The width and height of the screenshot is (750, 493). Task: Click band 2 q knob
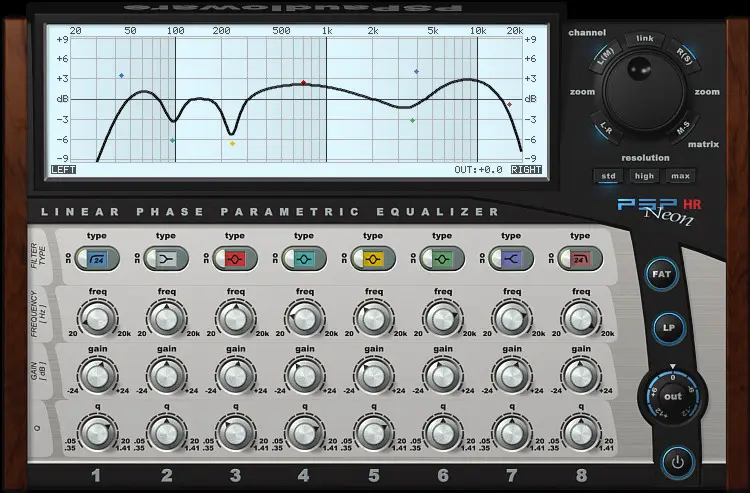click(166, 433)
